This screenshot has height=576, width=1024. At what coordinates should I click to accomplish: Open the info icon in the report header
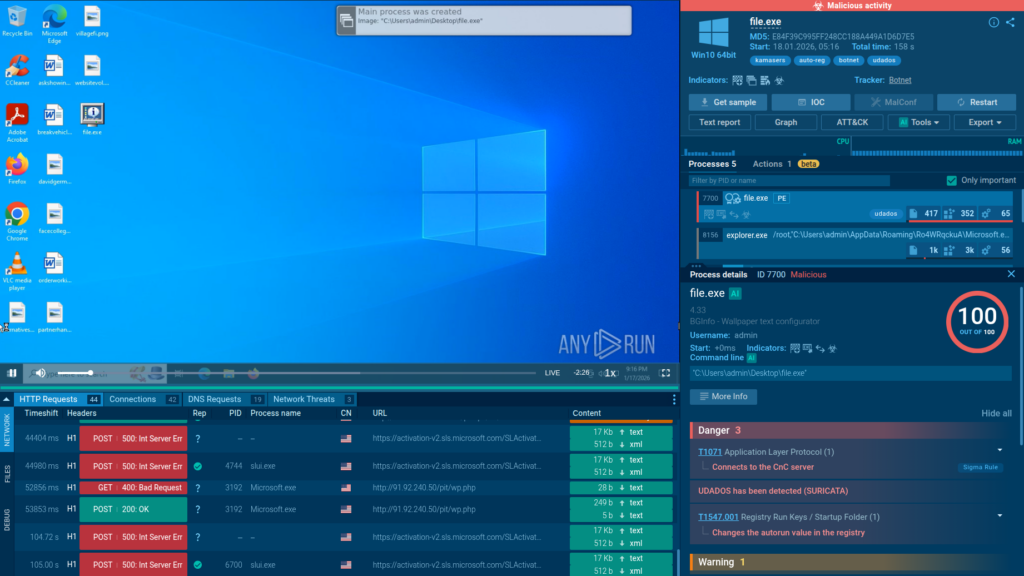(x=993, y=22)
